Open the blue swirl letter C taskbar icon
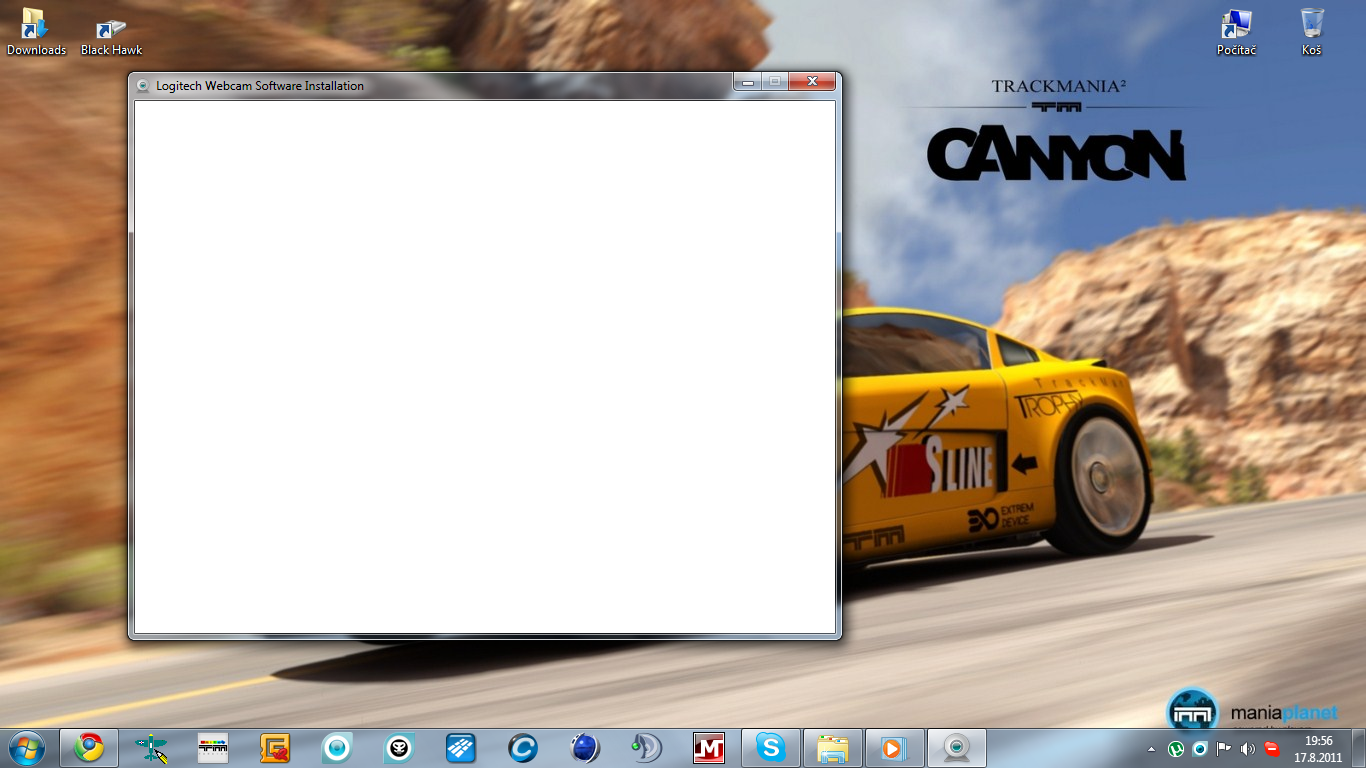1366x768 pixels. [523, 747]
